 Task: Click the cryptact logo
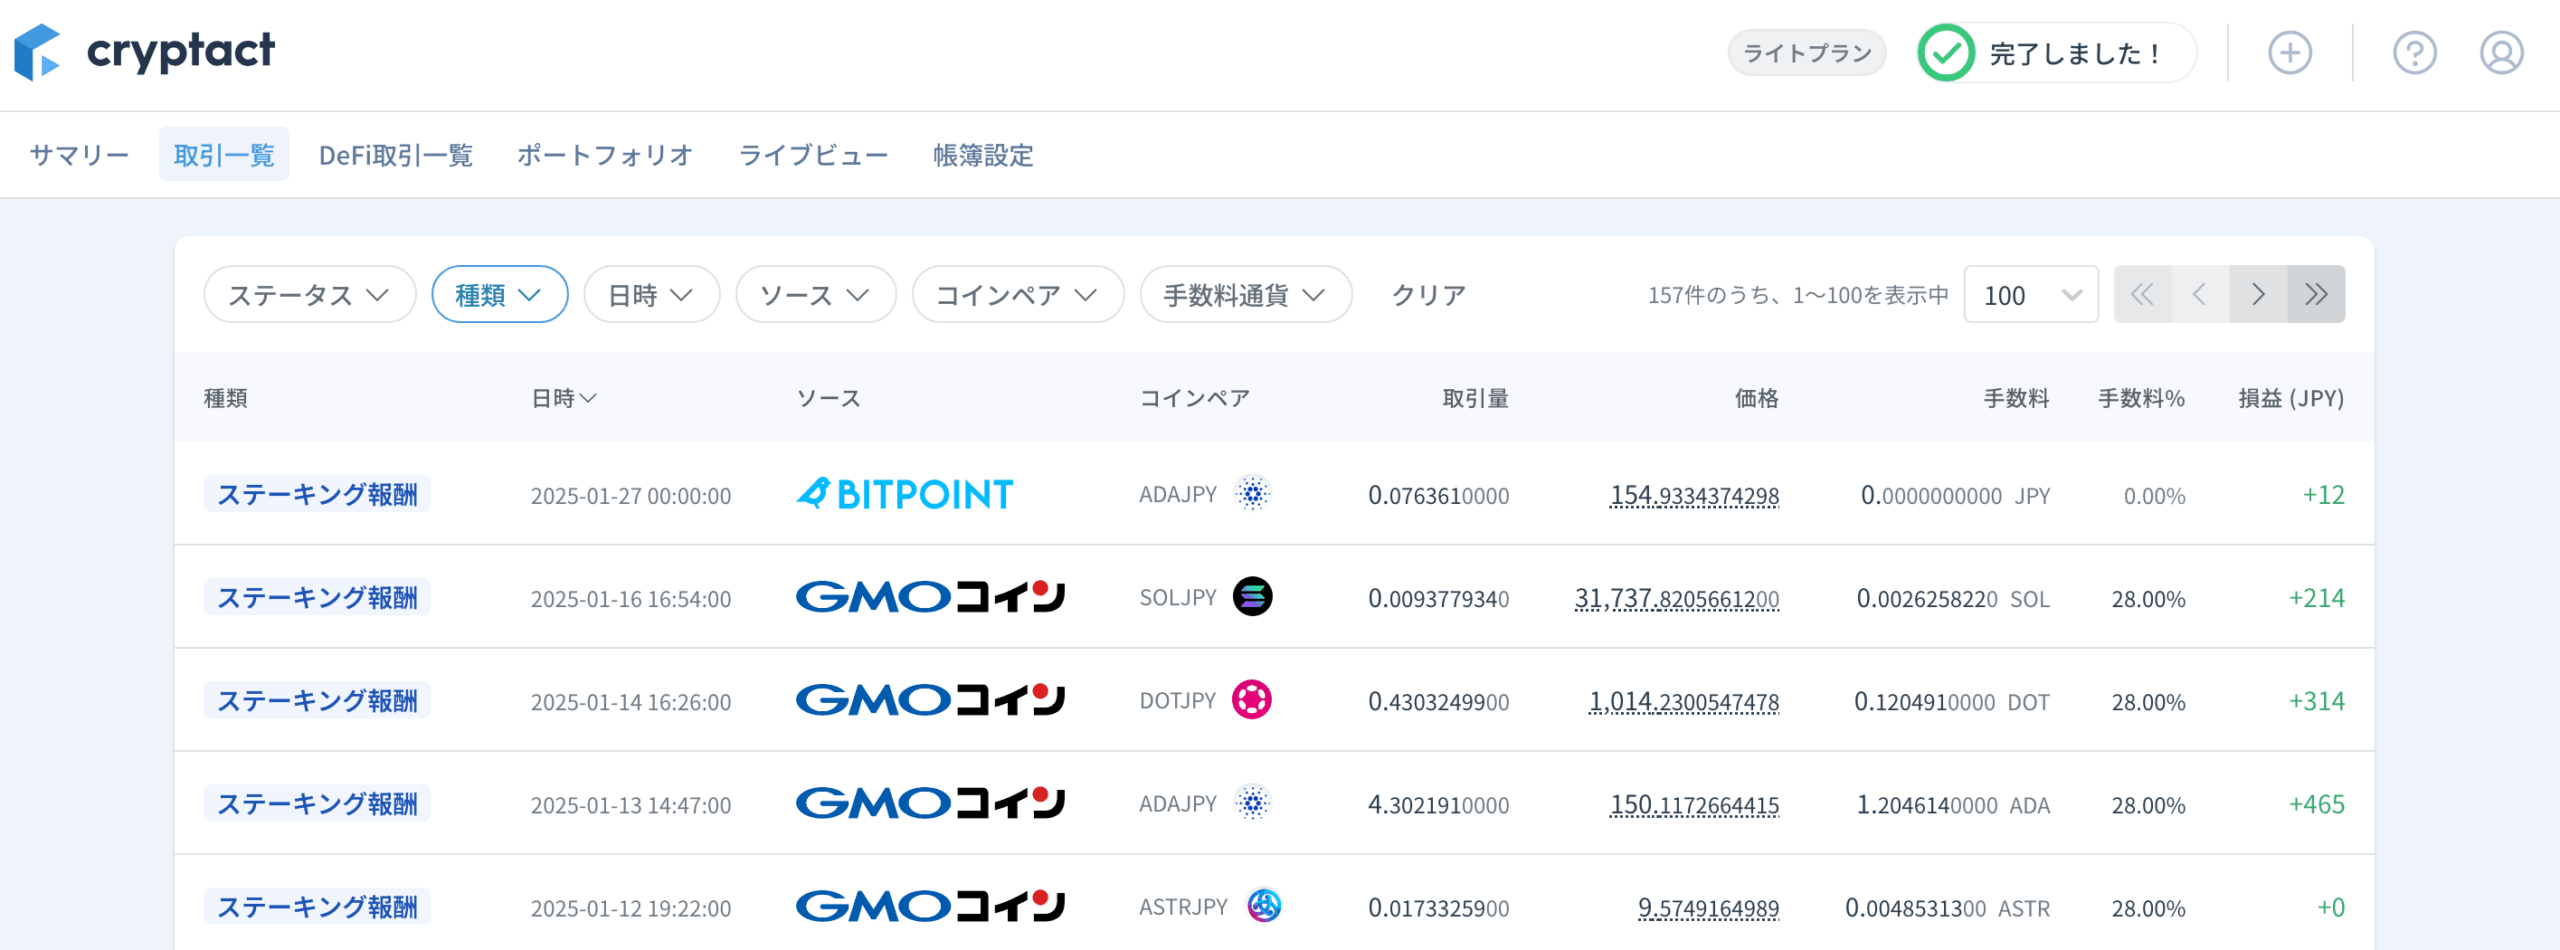click(x=144, y=52)
